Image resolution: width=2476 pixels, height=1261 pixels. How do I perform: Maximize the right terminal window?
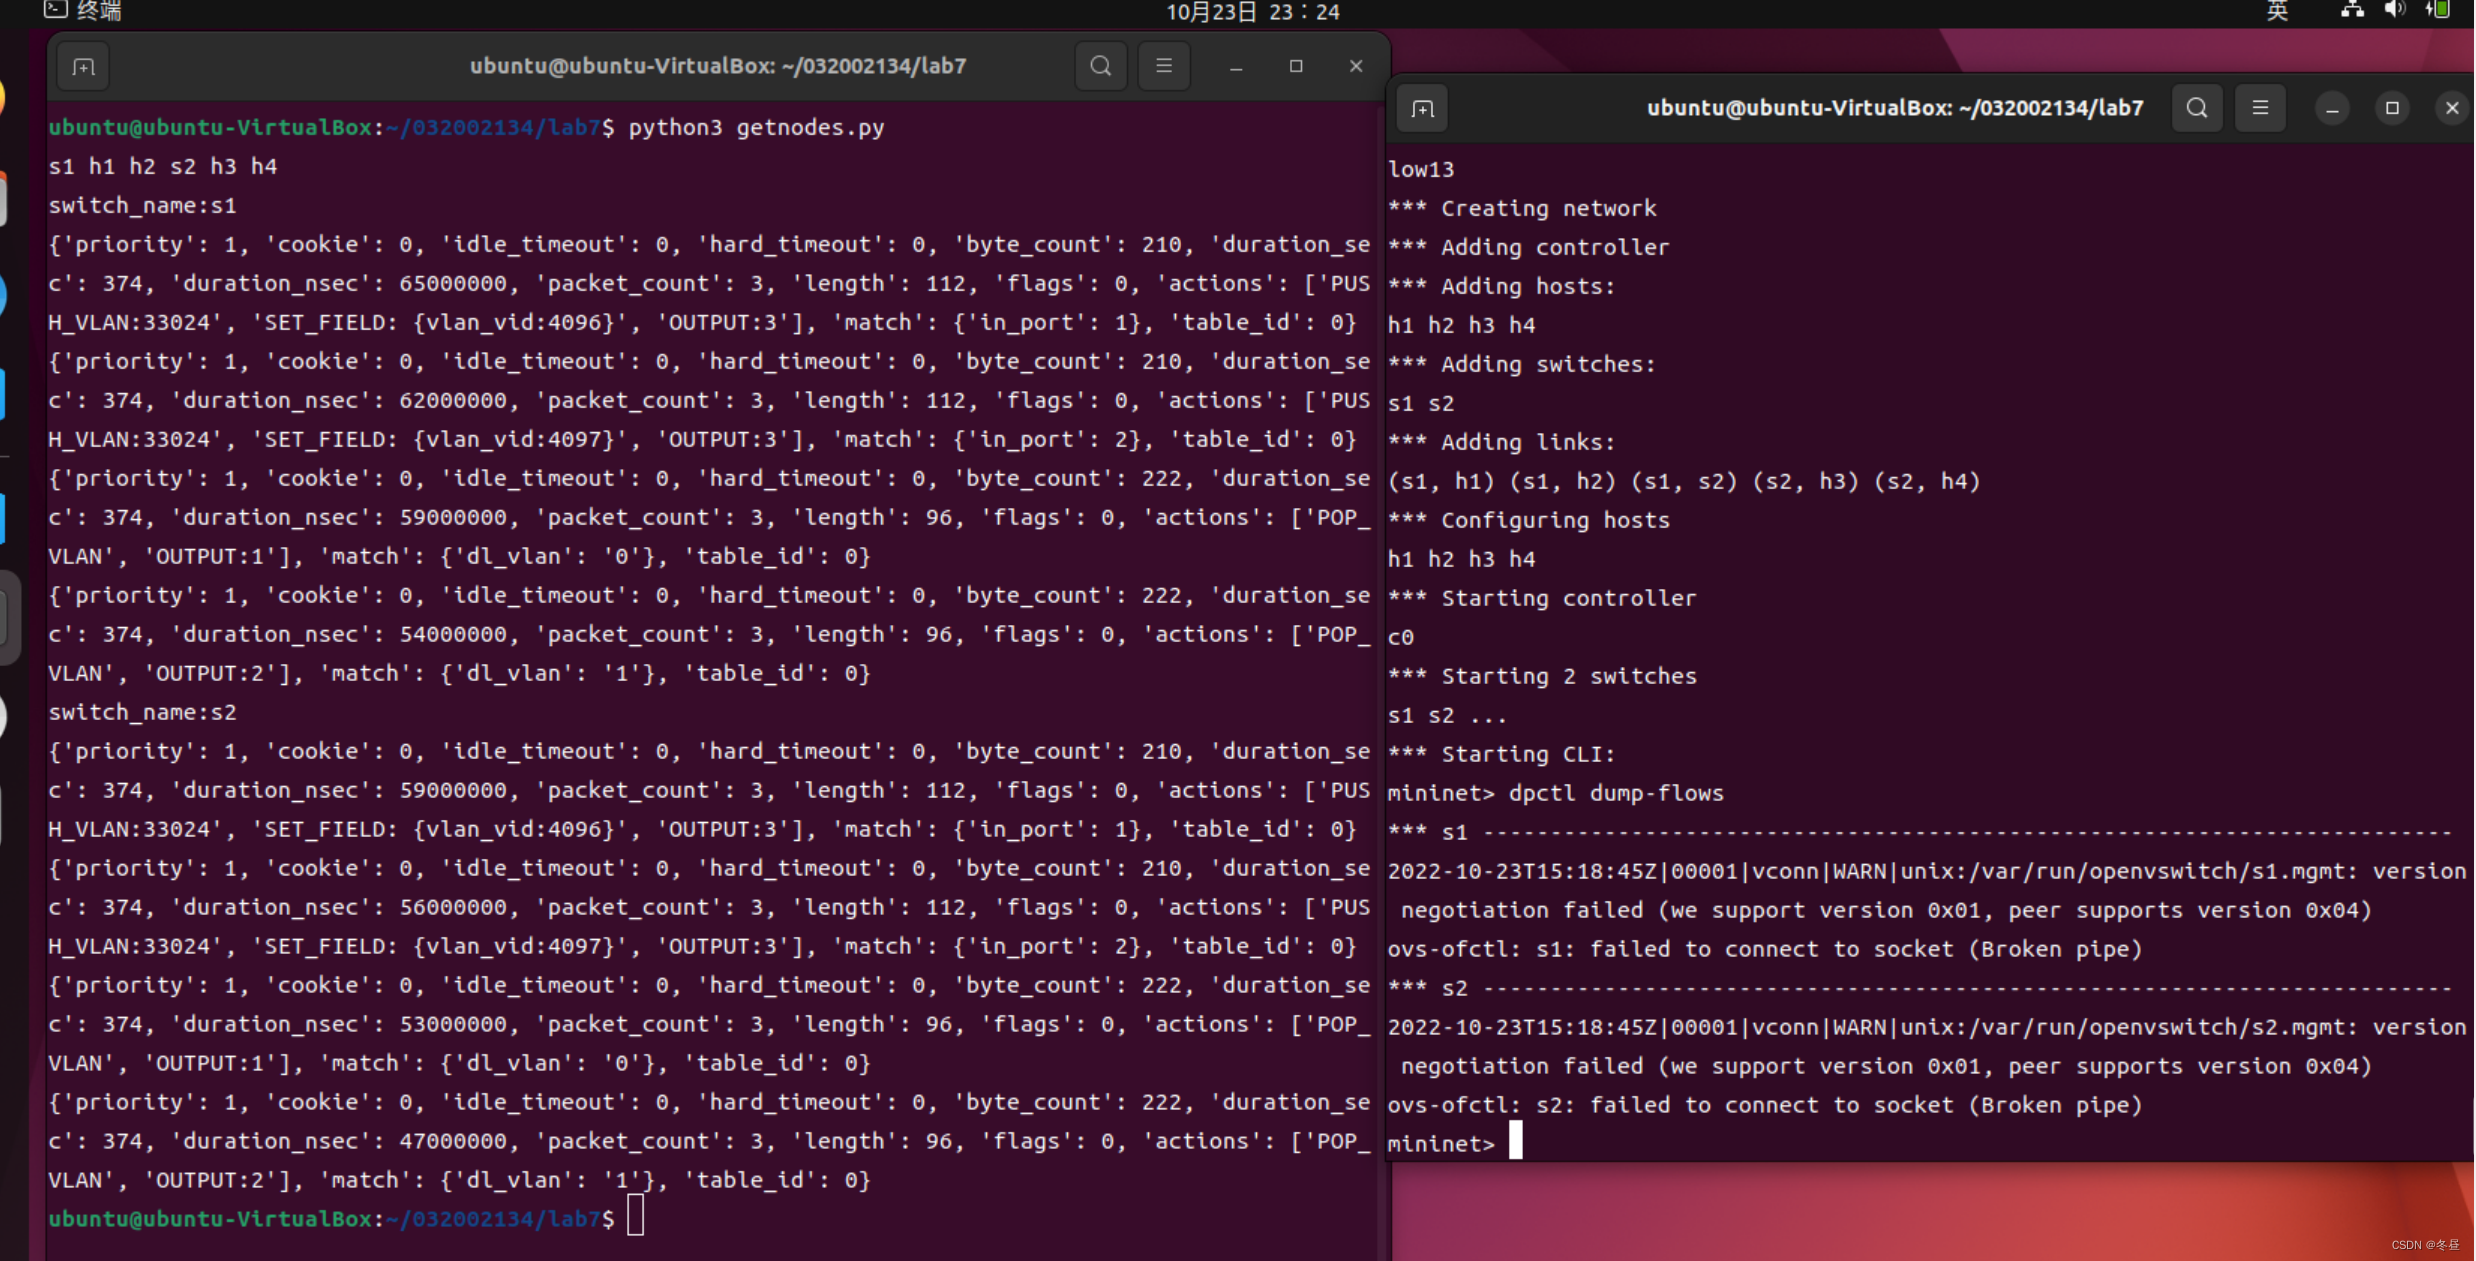click(x=2392, y=108)
